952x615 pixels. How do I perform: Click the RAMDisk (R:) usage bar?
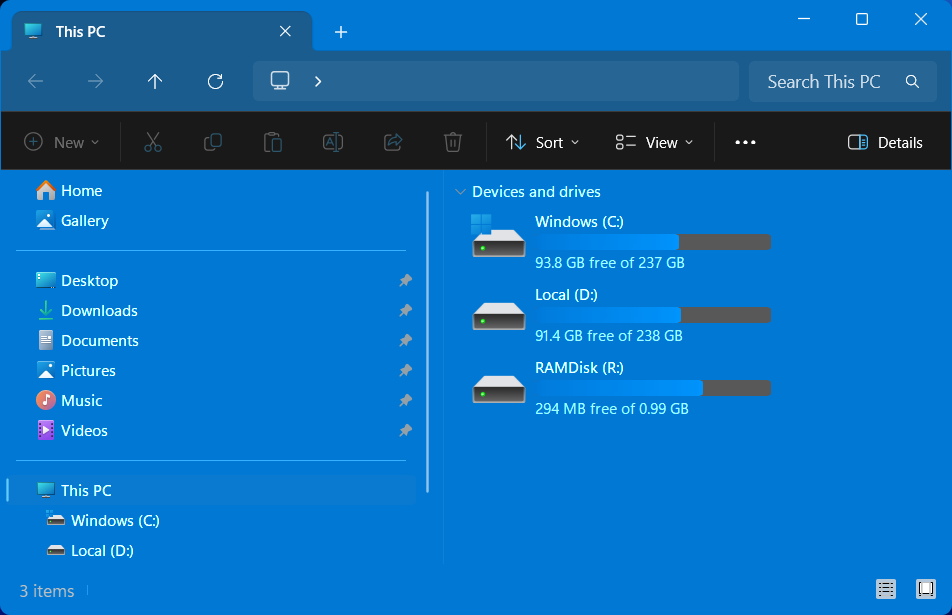(653, 388)
